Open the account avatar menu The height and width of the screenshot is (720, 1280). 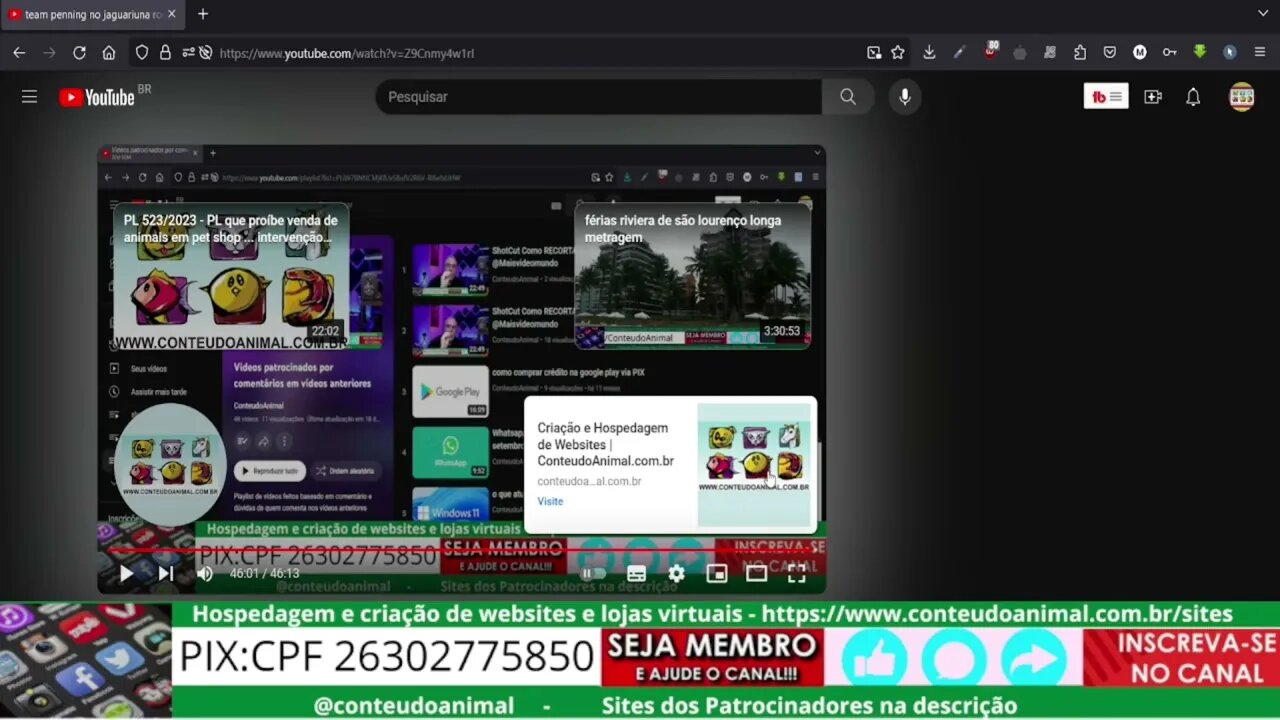pyautogui.click(x=1242, y=97)
